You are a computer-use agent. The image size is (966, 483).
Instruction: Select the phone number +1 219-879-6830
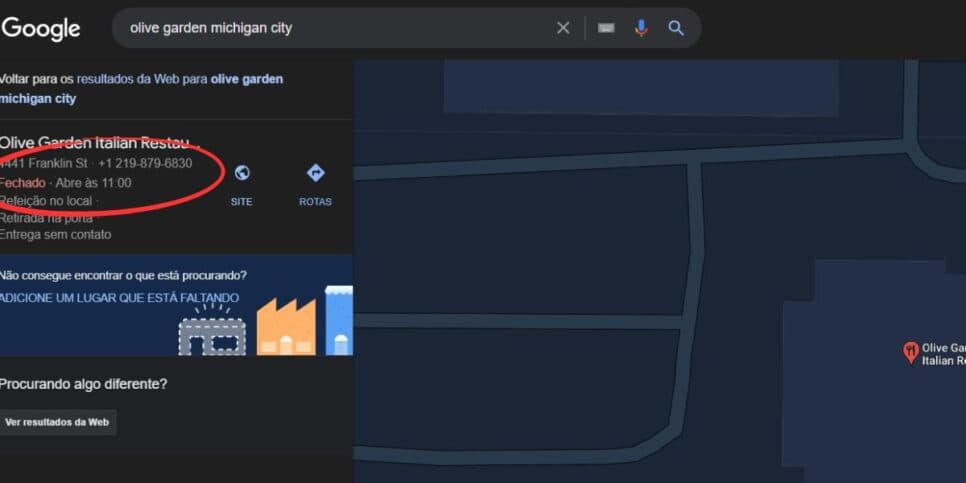tap(145, 164)
